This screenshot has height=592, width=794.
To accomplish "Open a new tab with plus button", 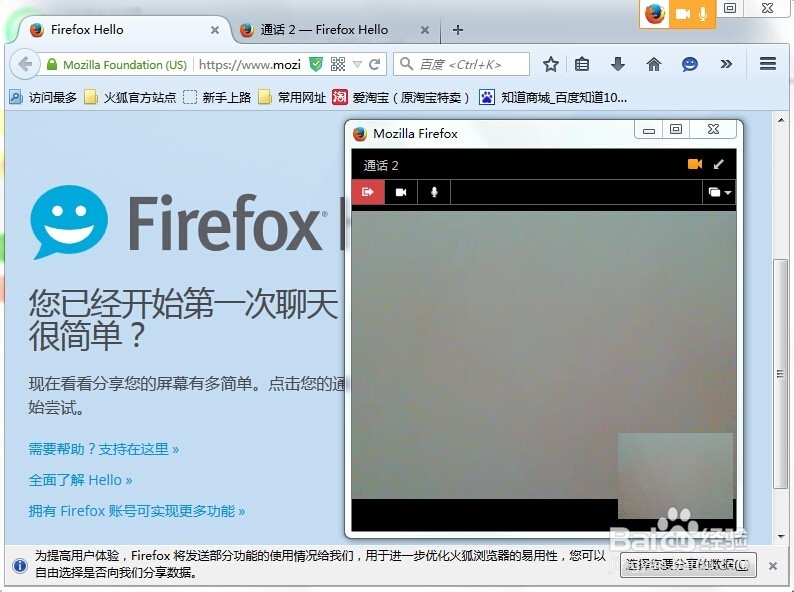I will (458, 30).
